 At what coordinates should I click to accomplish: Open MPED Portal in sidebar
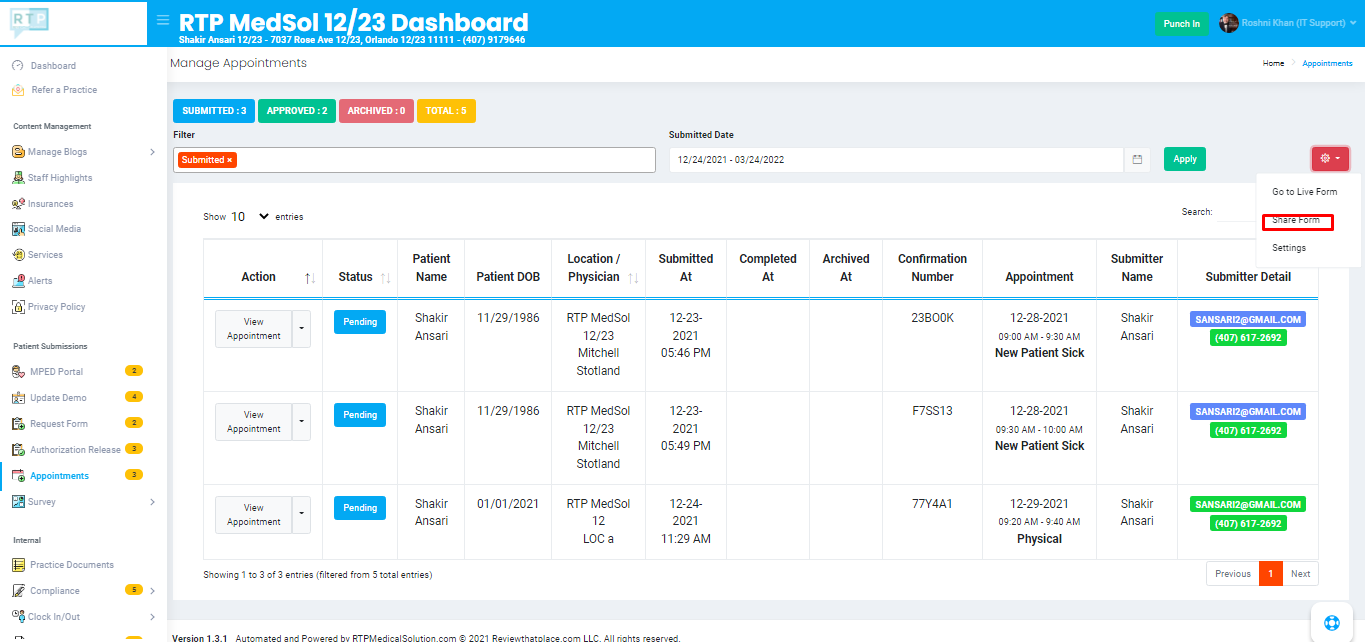[x=56, y=372]
